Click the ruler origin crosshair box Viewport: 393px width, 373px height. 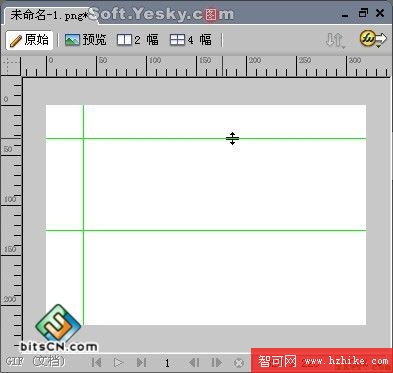11,66
